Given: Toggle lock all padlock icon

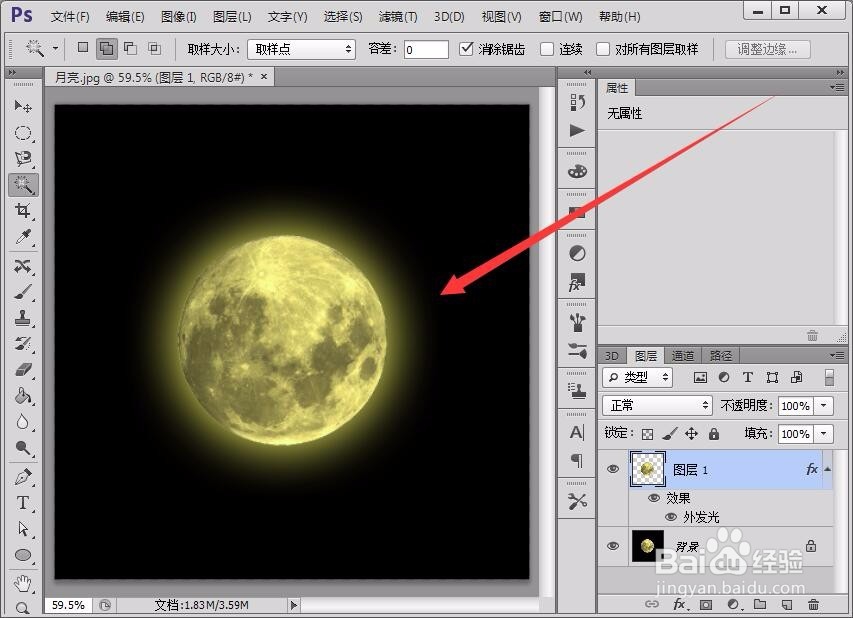Looking at the screenshot, I should point(714,434).
